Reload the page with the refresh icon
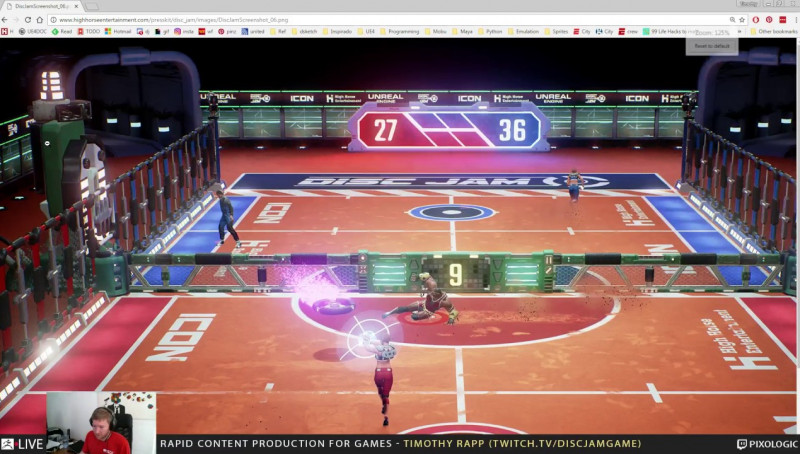Image resolution: width=800 pixels, height=454 pixels. (28, 20)
